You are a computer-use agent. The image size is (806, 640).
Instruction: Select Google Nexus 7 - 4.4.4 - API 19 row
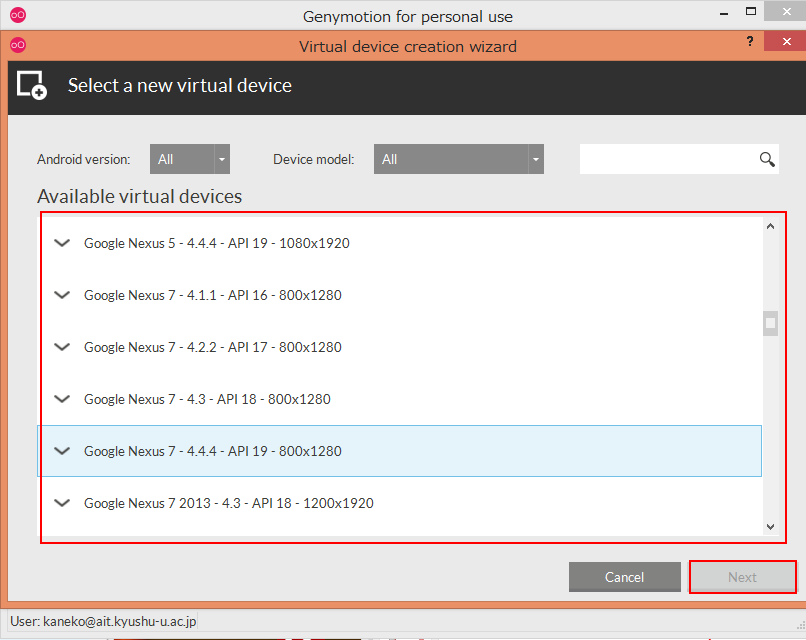click(x=399, y=451)
